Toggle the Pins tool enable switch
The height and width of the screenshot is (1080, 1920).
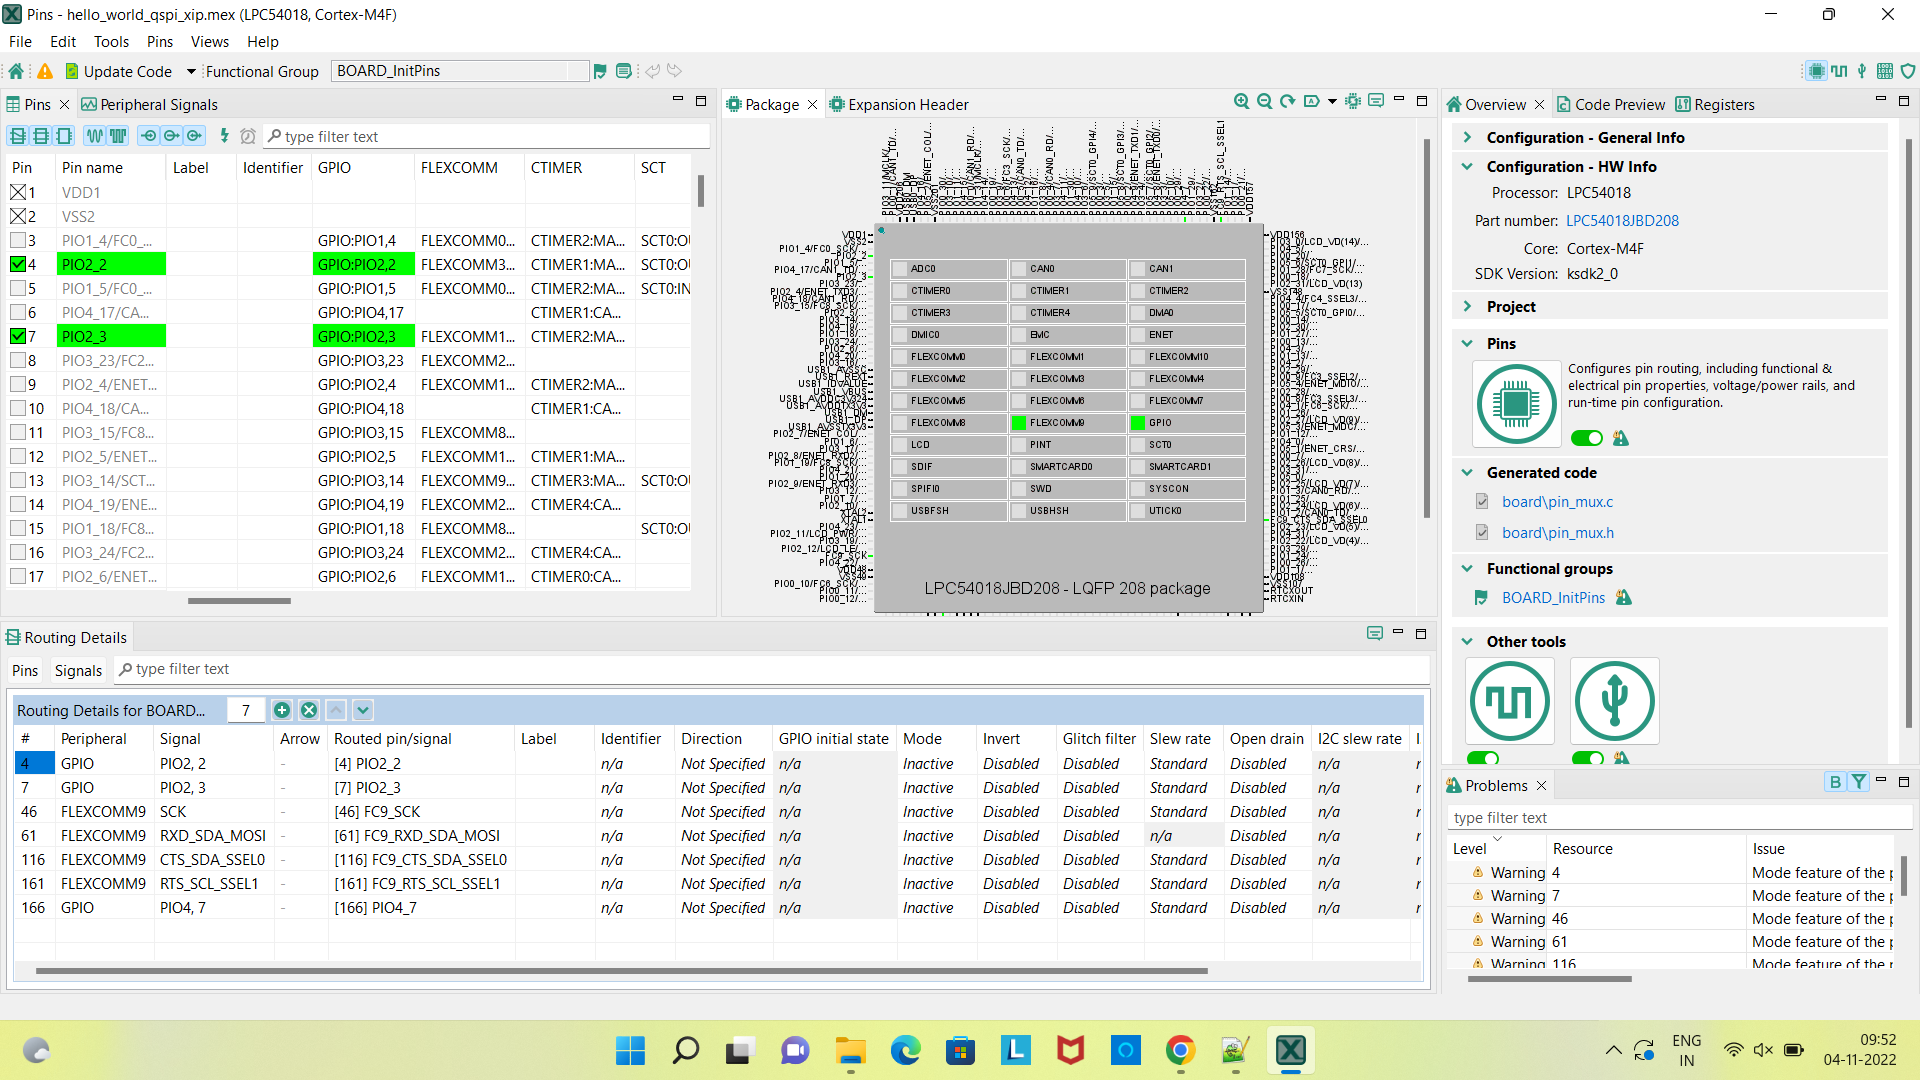[1587, 438]
